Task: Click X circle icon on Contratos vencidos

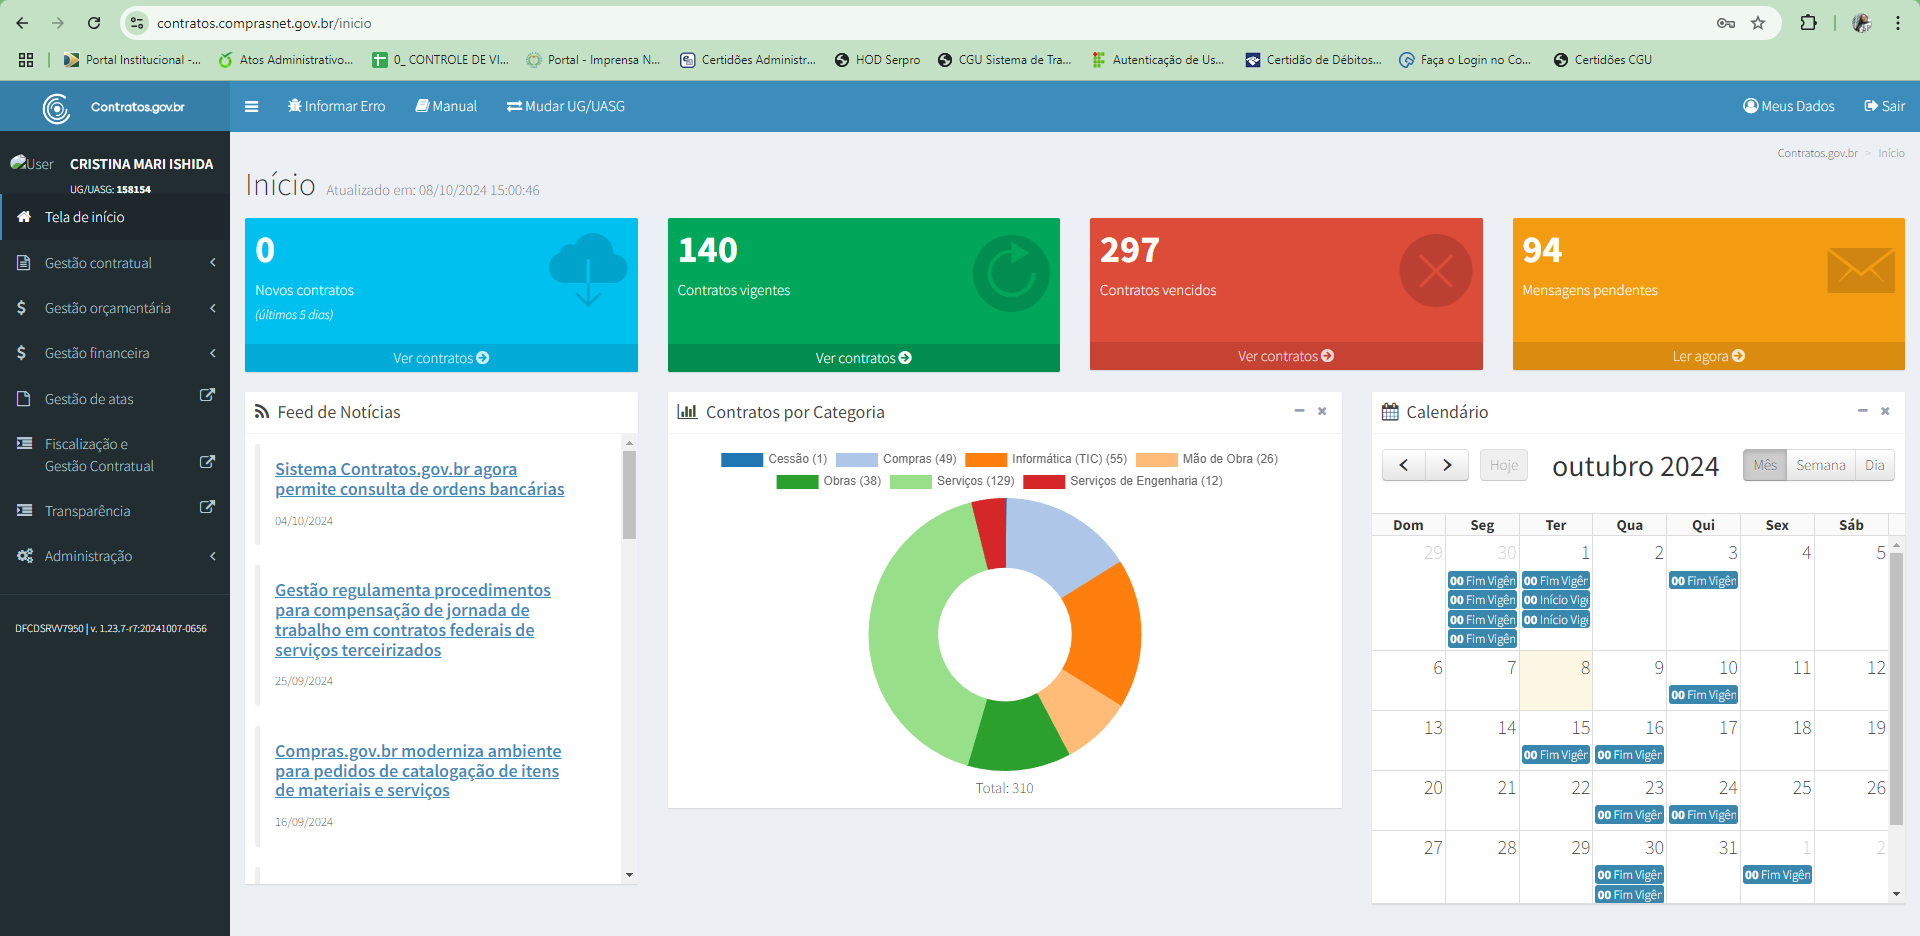Action: pyautogui.click(x=1435, y=271)
